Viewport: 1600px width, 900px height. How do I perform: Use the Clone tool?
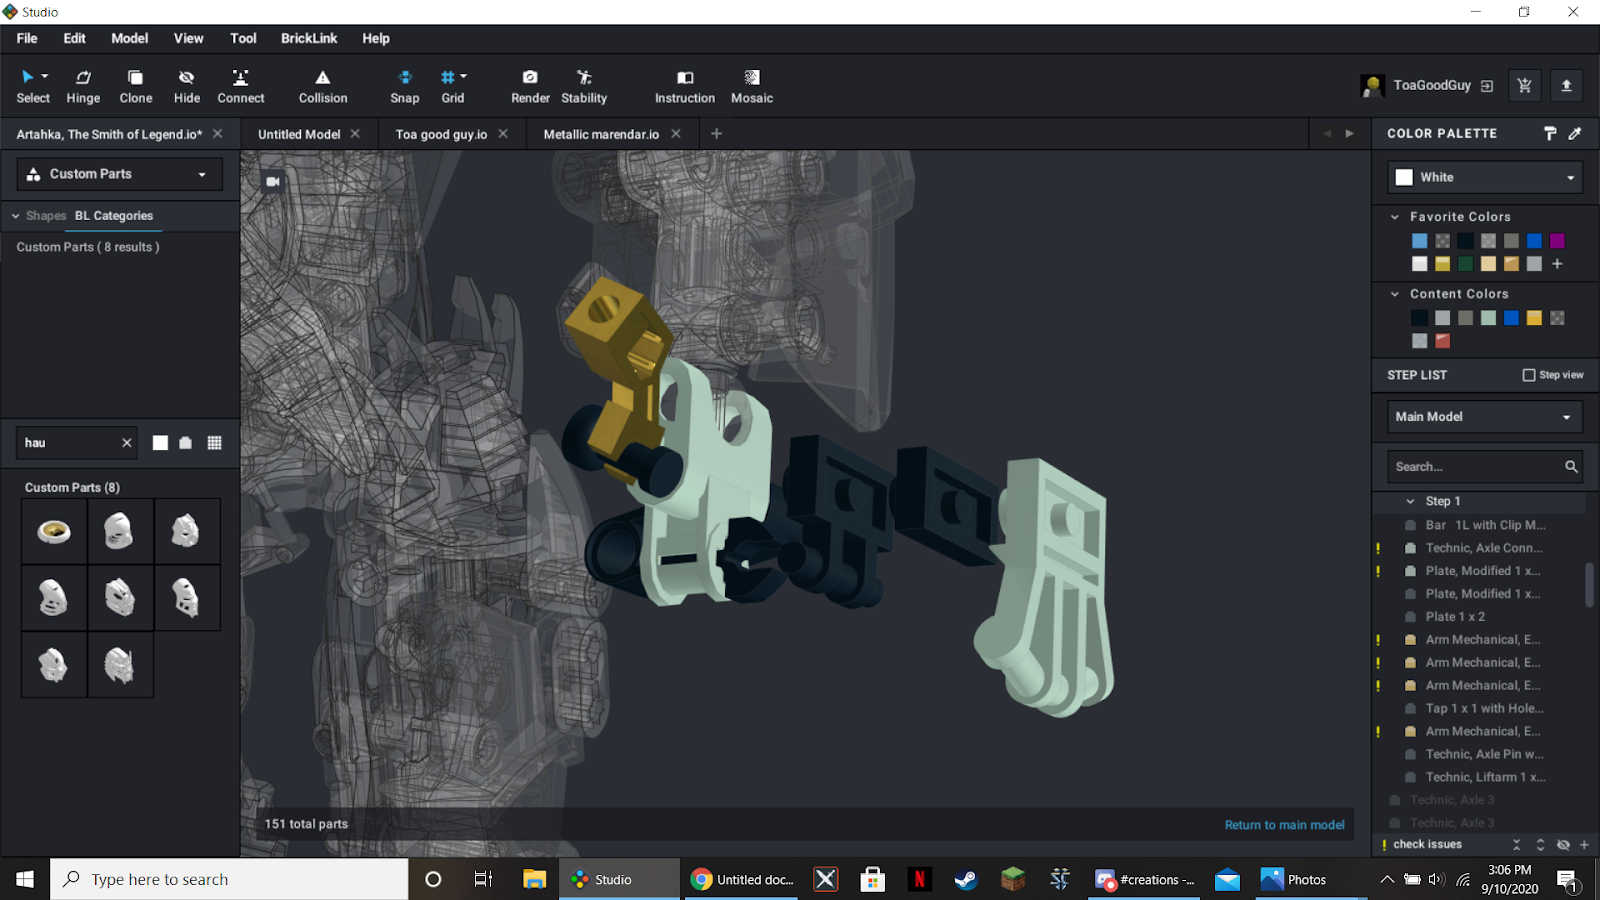tap(136, 86)
